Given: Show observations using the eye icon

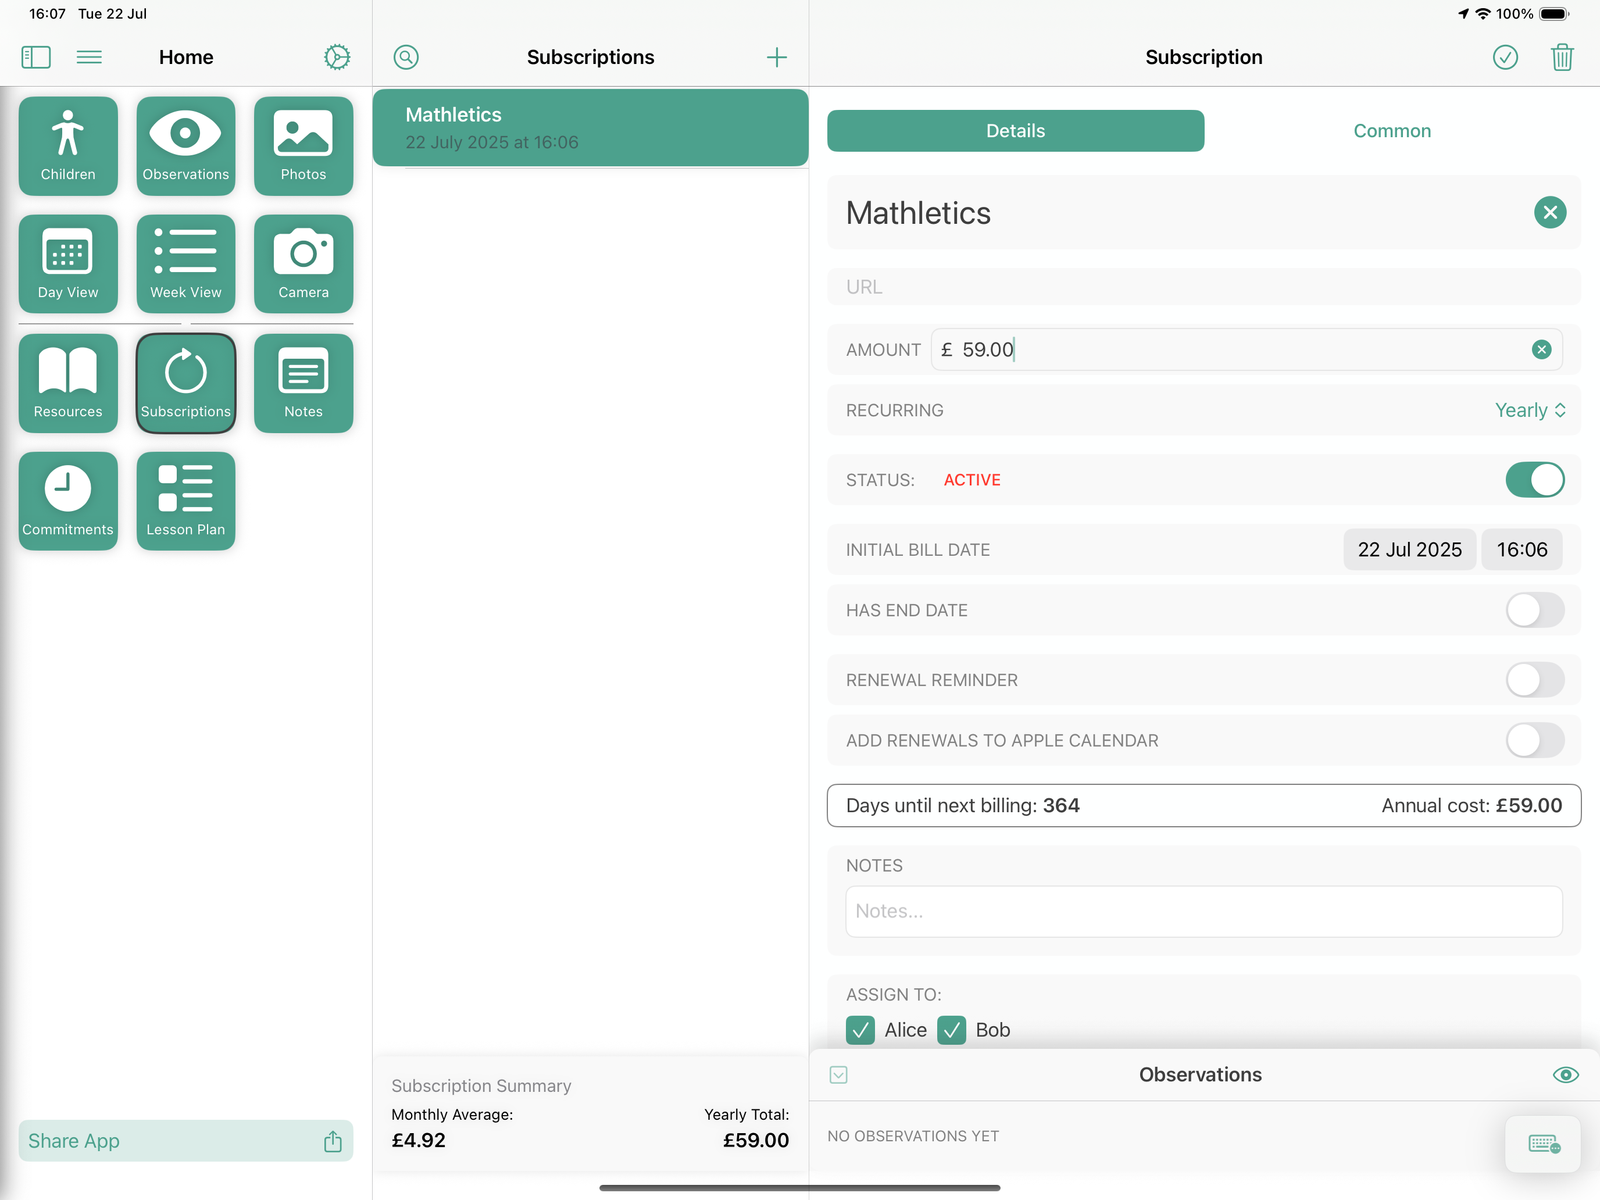Looking at the screenshot, I should tap(1565, 1074).
